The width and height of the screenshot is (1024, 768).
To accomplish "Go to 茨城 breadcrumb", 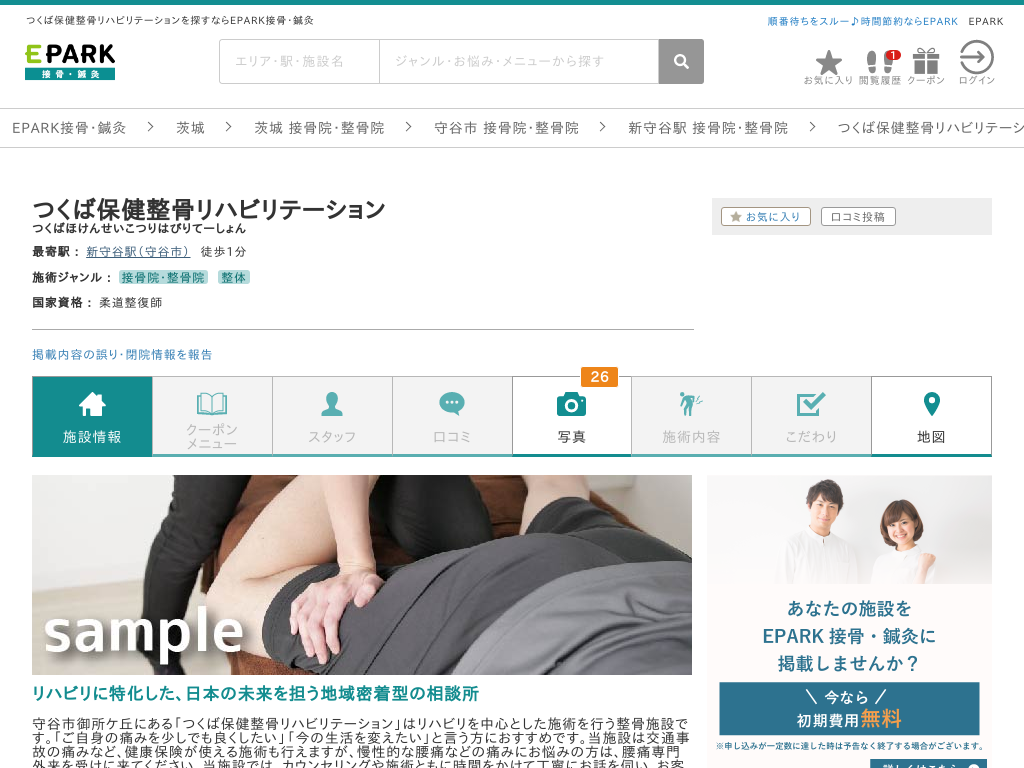I will pos(191,128).
